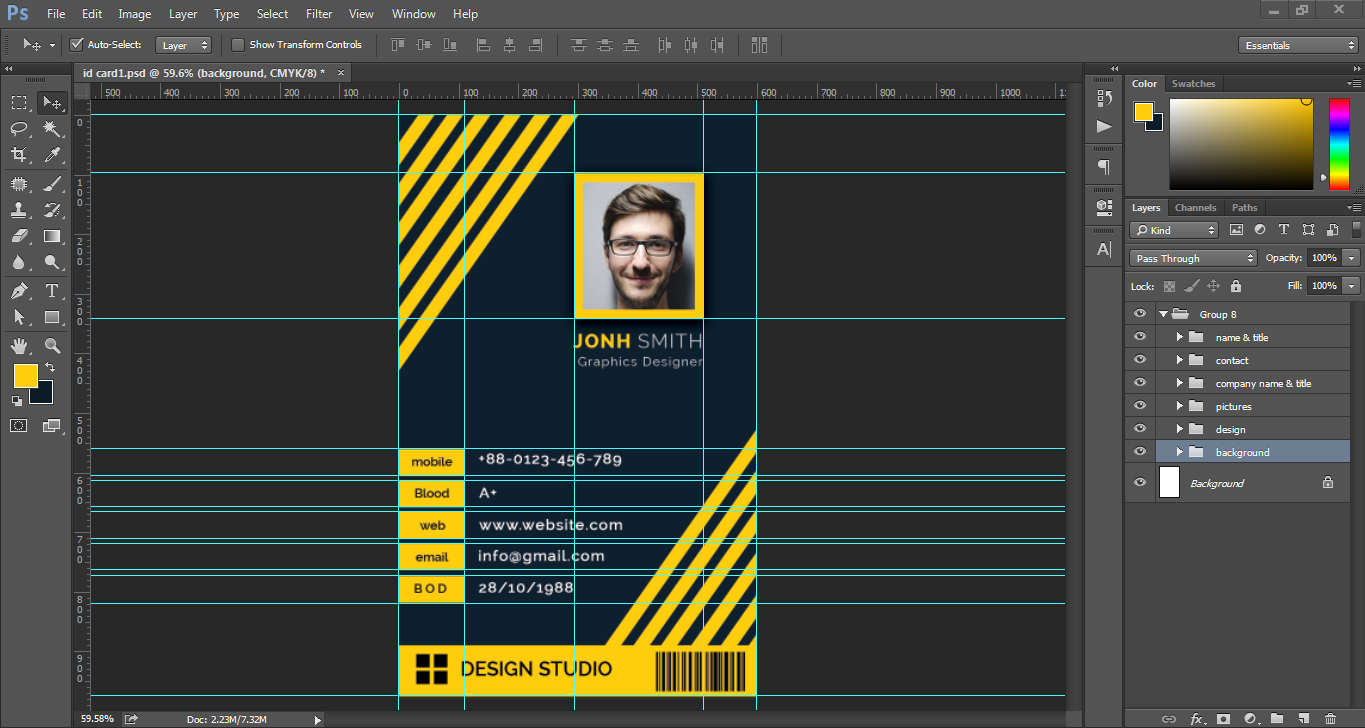The width and height of the screenshot is (1365, 728).
Task: Hide the pictures group layer
Action: point(1139,406)
